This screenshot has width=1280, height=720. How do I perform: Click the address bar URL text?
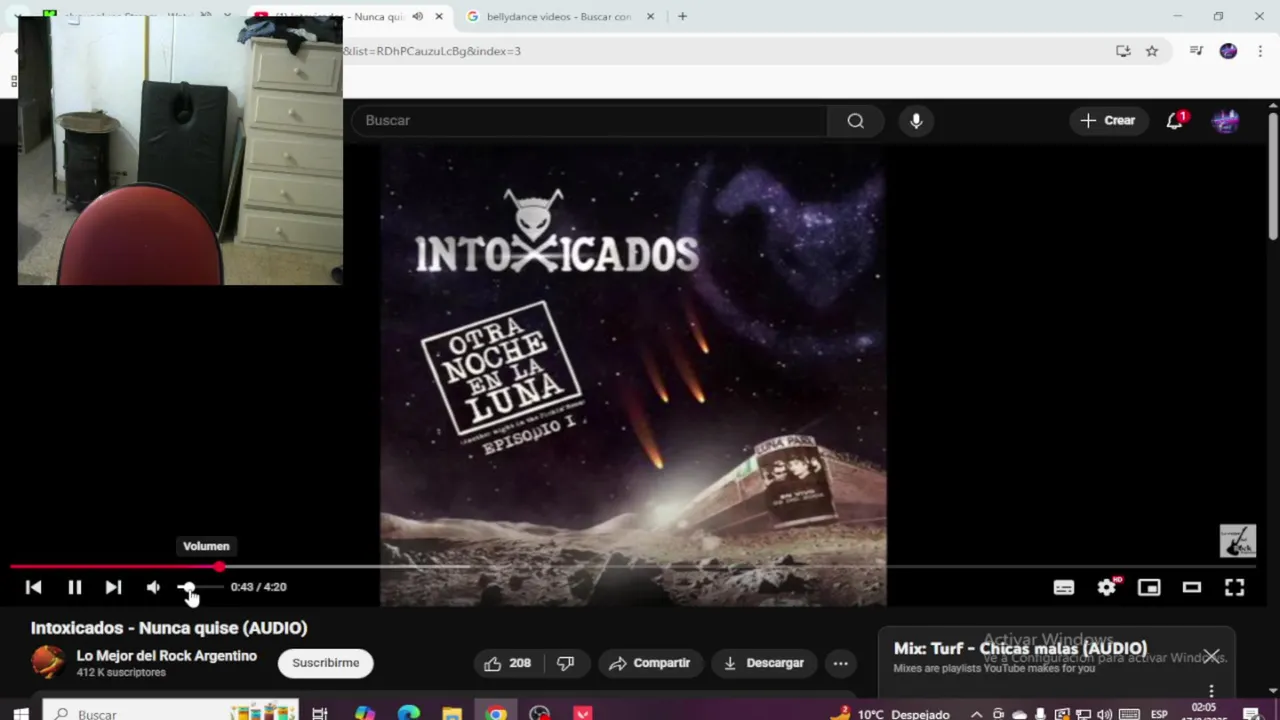[x=432, y=51]
